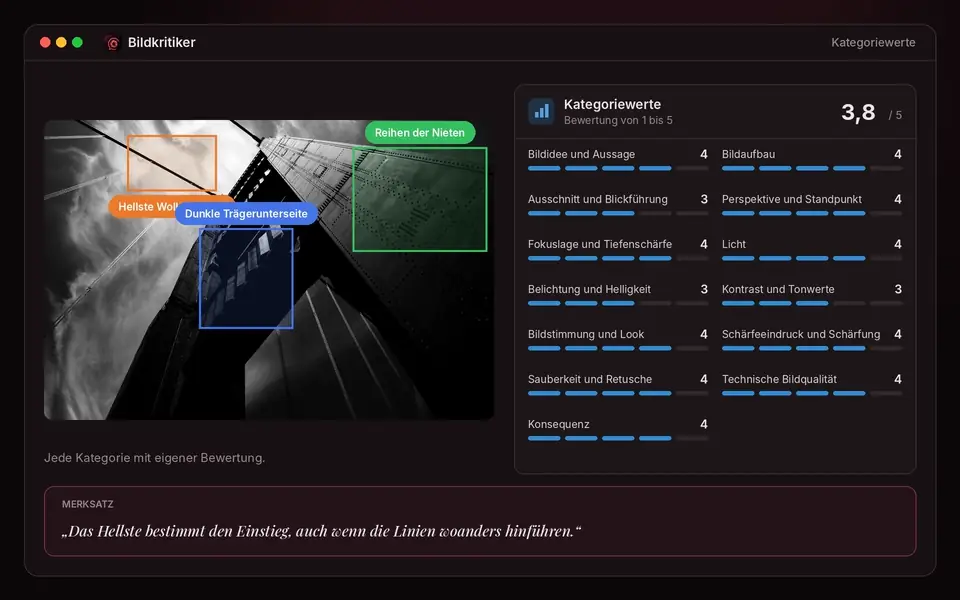Click the subtitle "Bewertung von 1 bis 5"
This screenshot has height=600, width=960.
[x=618, y=121]
